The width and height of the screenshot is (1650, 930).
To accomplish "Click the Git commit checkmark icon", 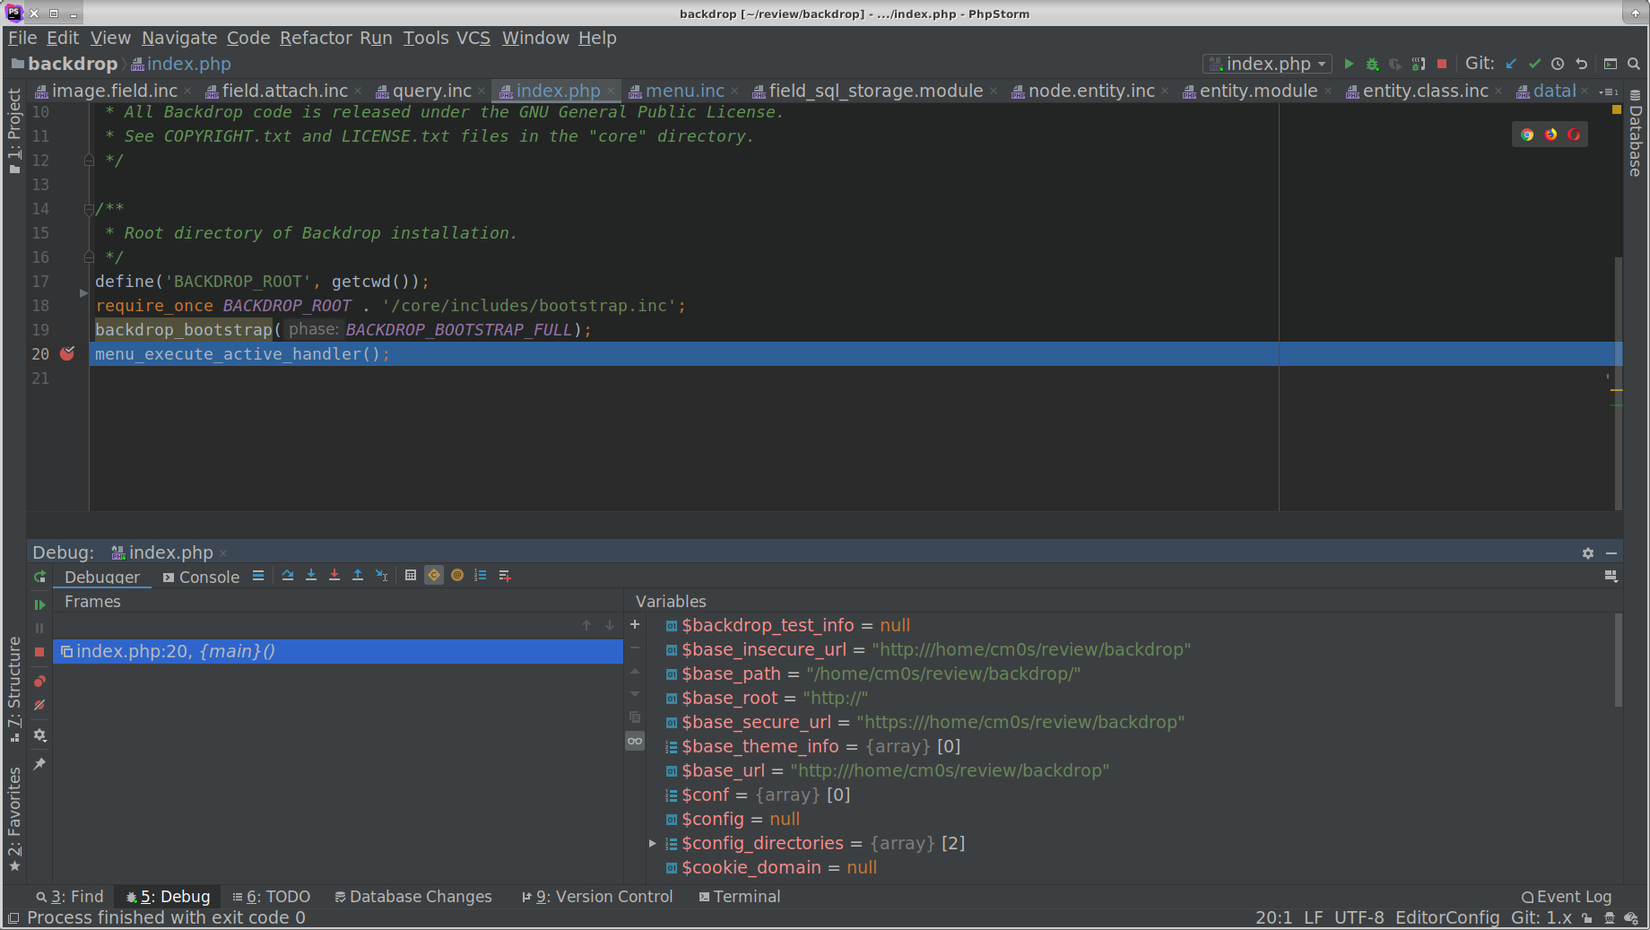I will (1534, 64).
